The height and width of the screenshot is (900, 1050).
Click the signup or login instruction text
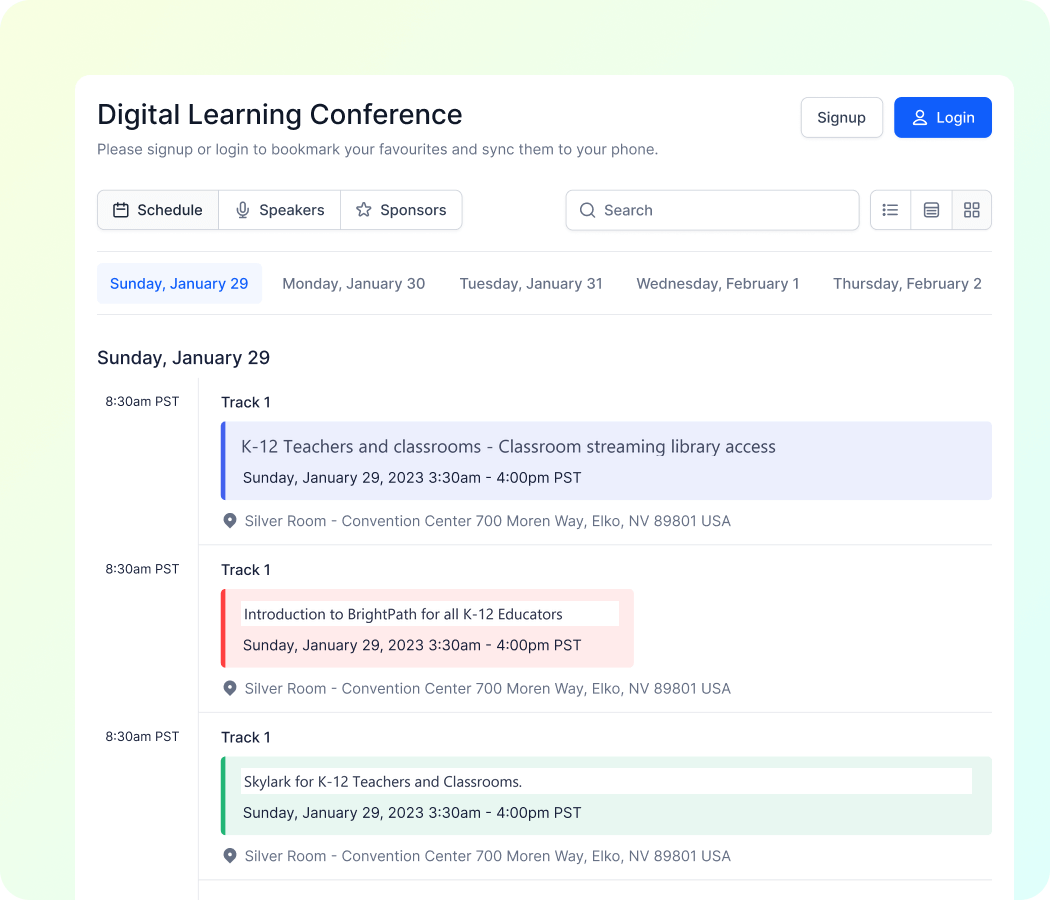(x=378, y=149)
